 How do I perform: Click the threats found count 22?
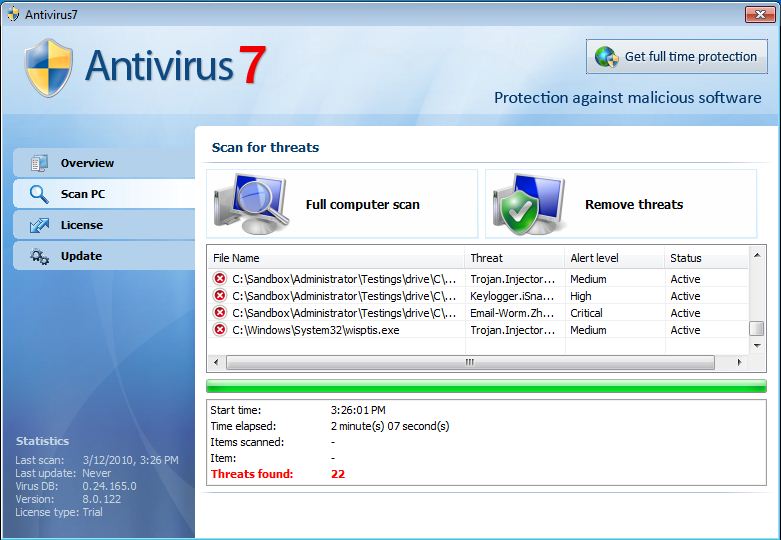(338, 474)
